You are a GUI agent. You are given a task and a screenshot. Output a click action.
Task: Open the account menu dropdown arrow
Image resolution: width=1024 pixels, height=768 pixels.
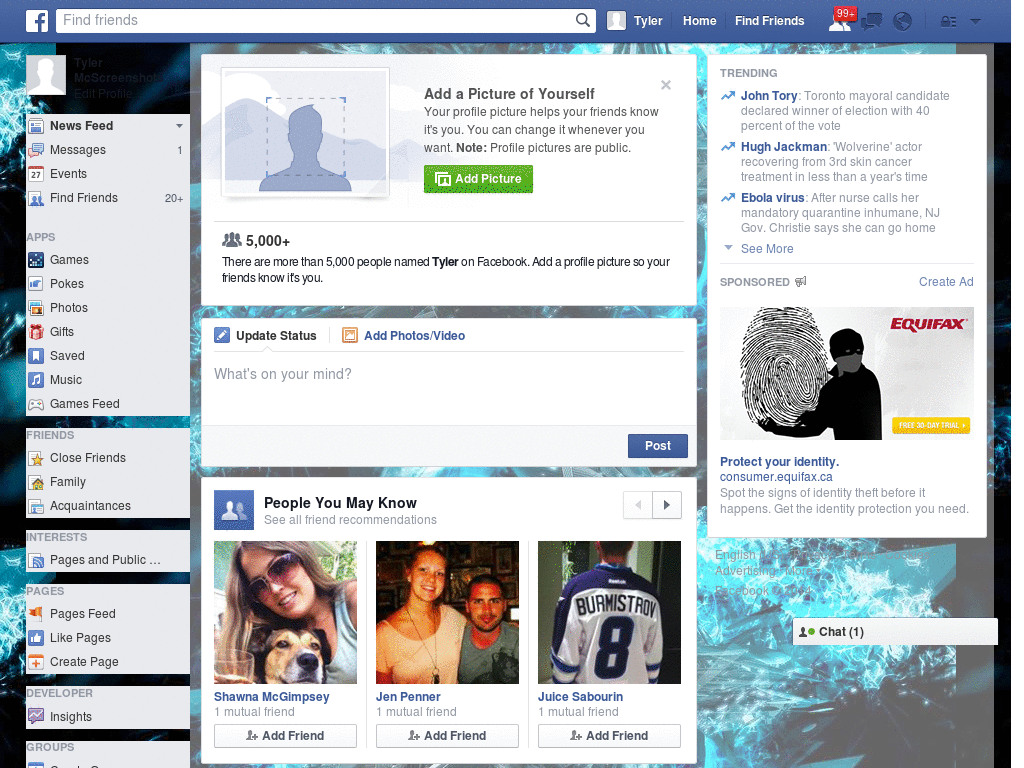click(976, 22)
